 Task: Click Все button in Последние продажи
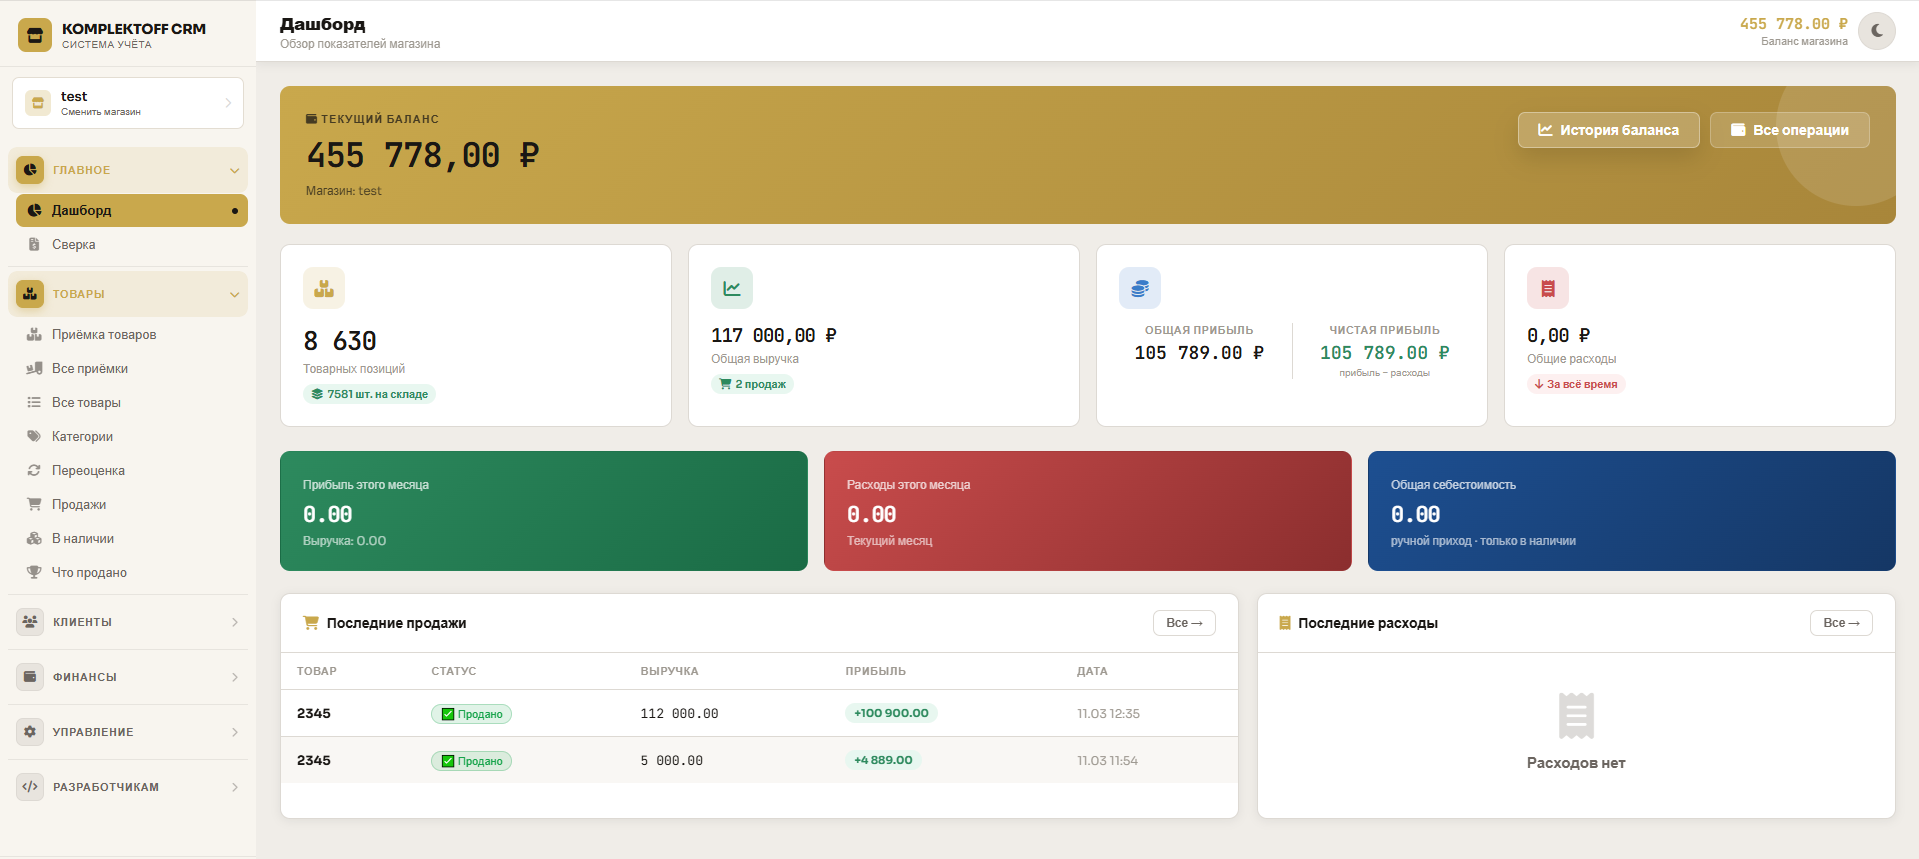[1184, 623]
